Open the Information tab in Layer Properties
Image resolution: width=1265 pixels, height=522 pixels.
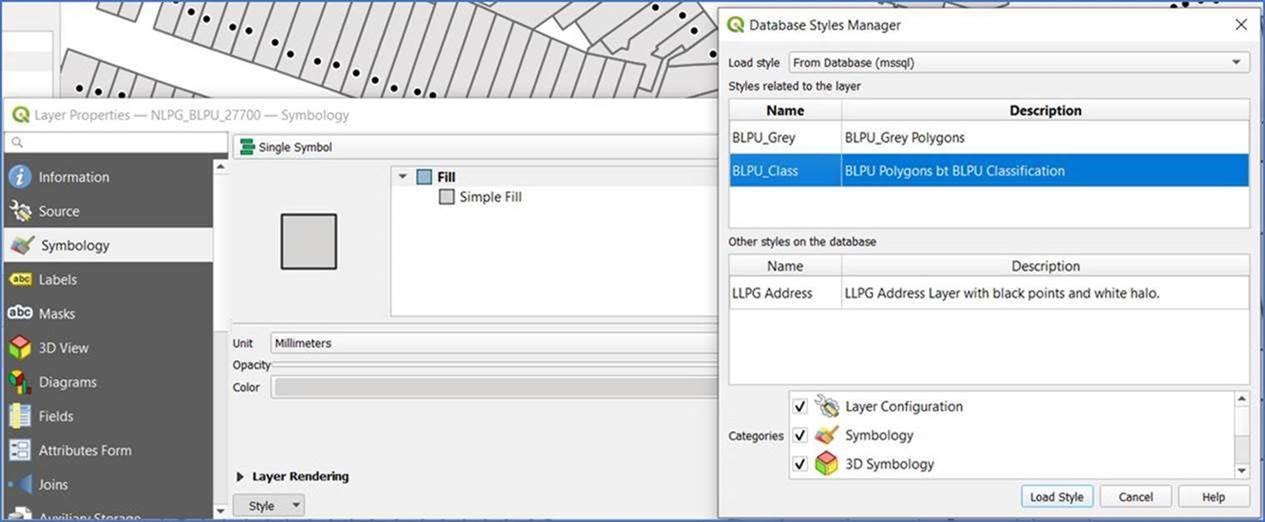coord(107,177)
